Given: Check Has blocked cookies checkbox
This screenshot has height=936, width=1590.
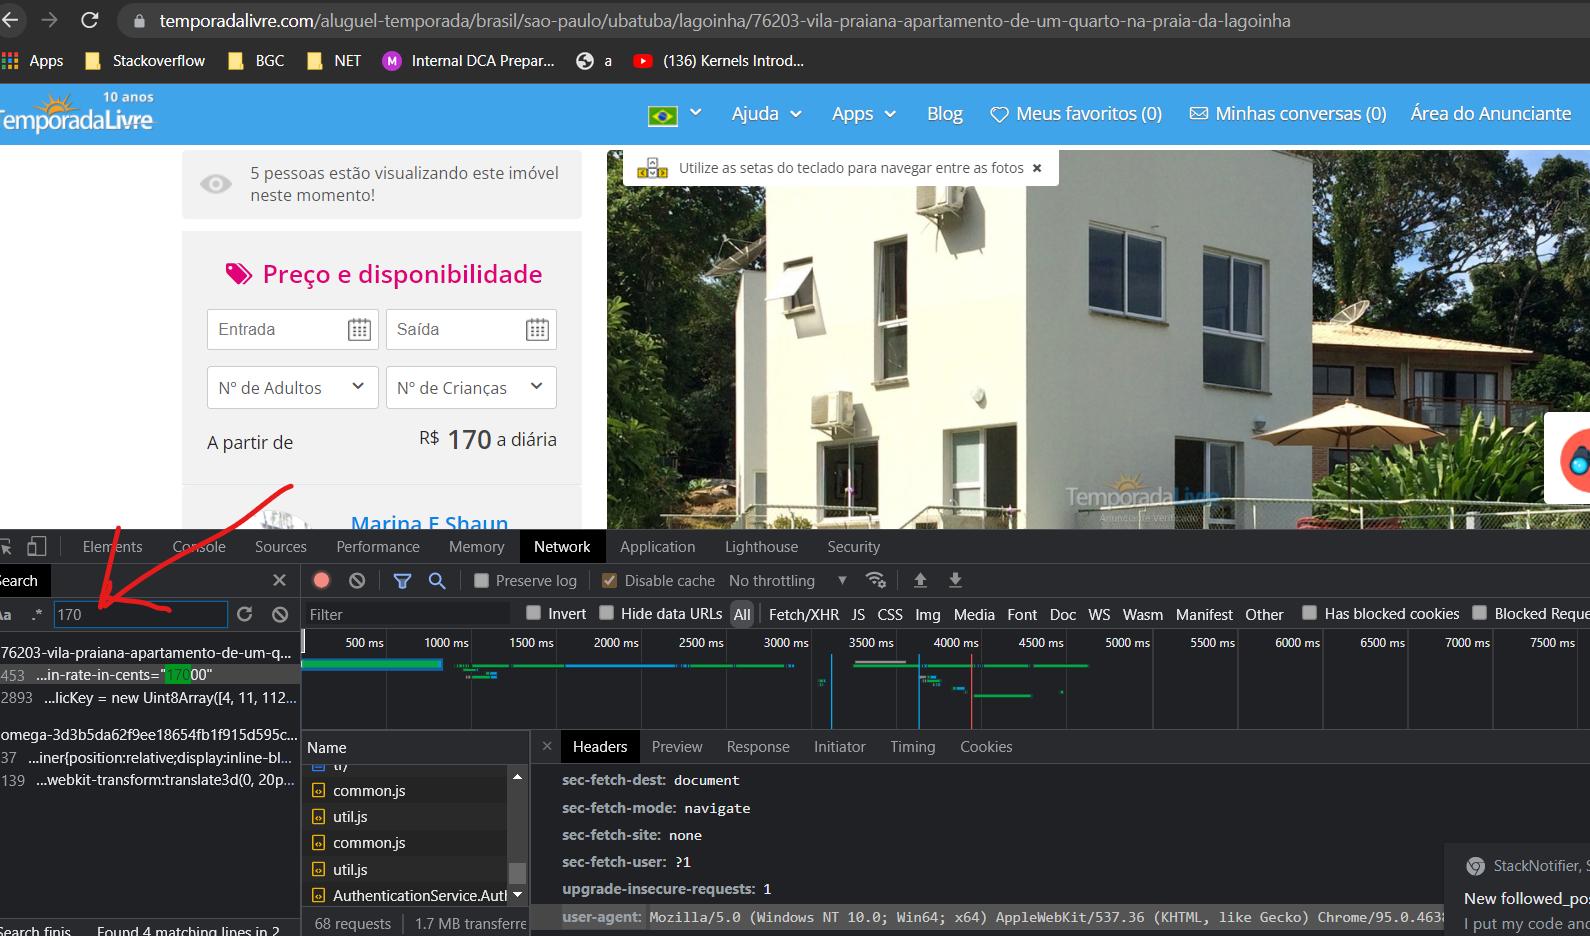Looking at the screenshot, I should point(1309,613).
